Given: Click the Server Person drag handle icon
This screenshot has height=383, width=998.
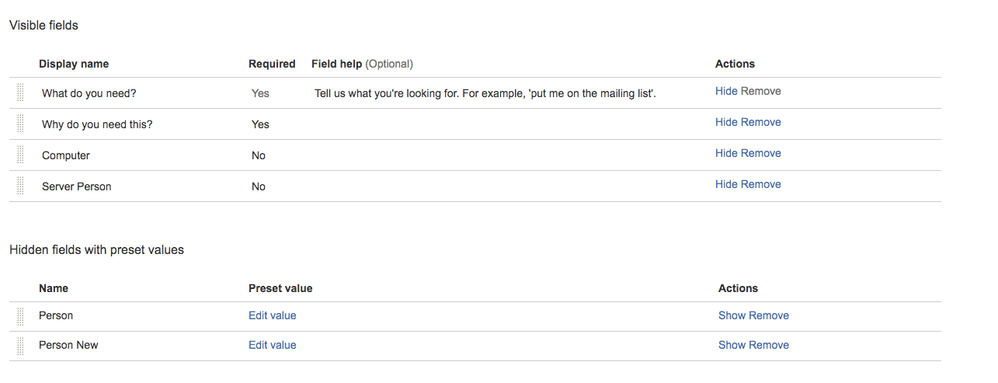Looking at the screenshot, I should [x=20, y=186].
